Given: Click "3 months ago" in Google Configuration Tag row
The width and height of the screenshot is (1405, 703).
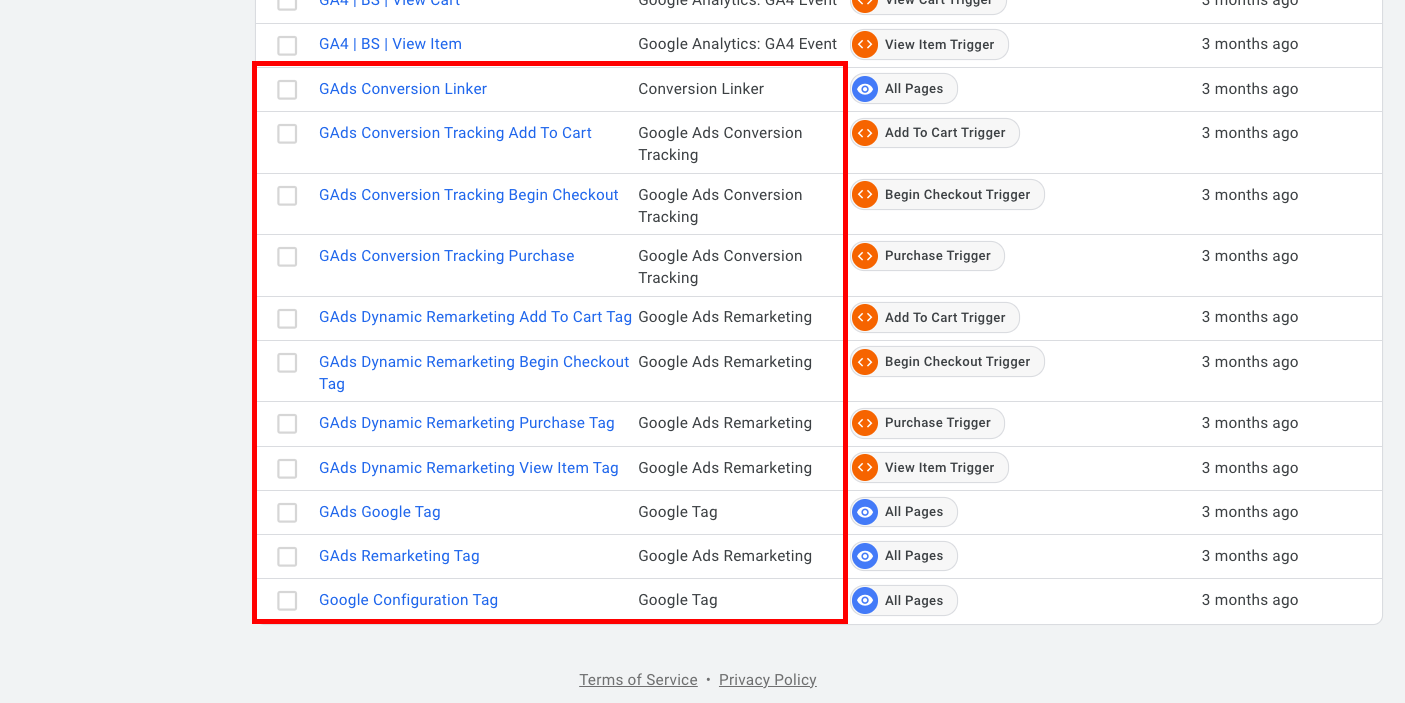Looking at the screenshot, I should 1250,600.
